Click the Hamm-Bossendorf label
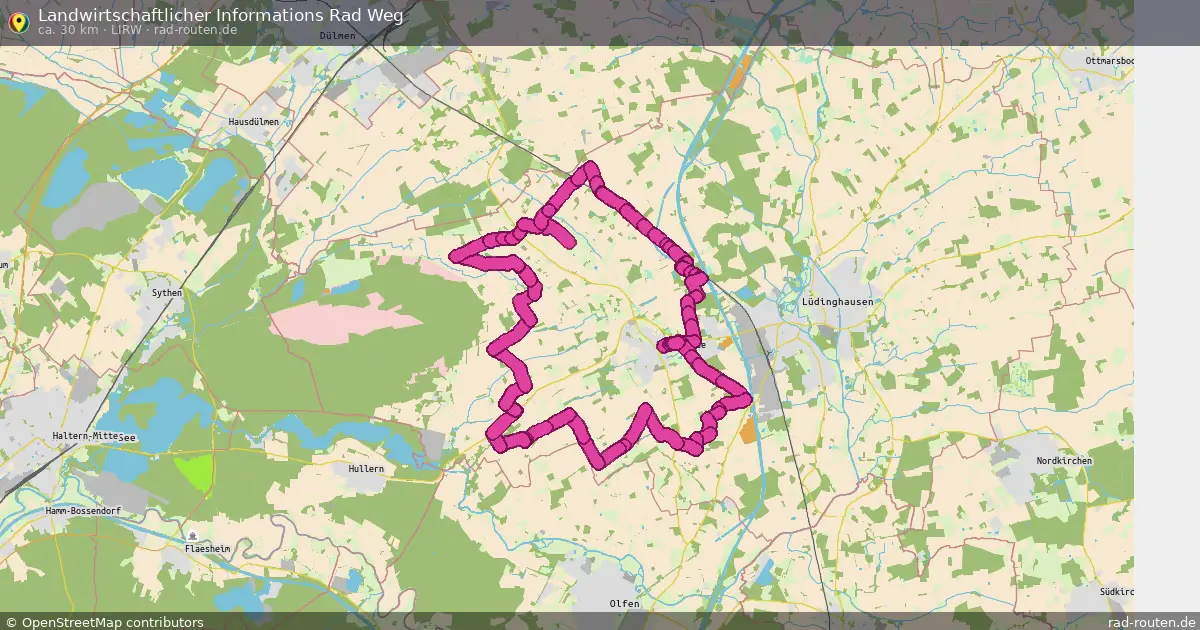The image size is (1200, 630). click(83, 510)
